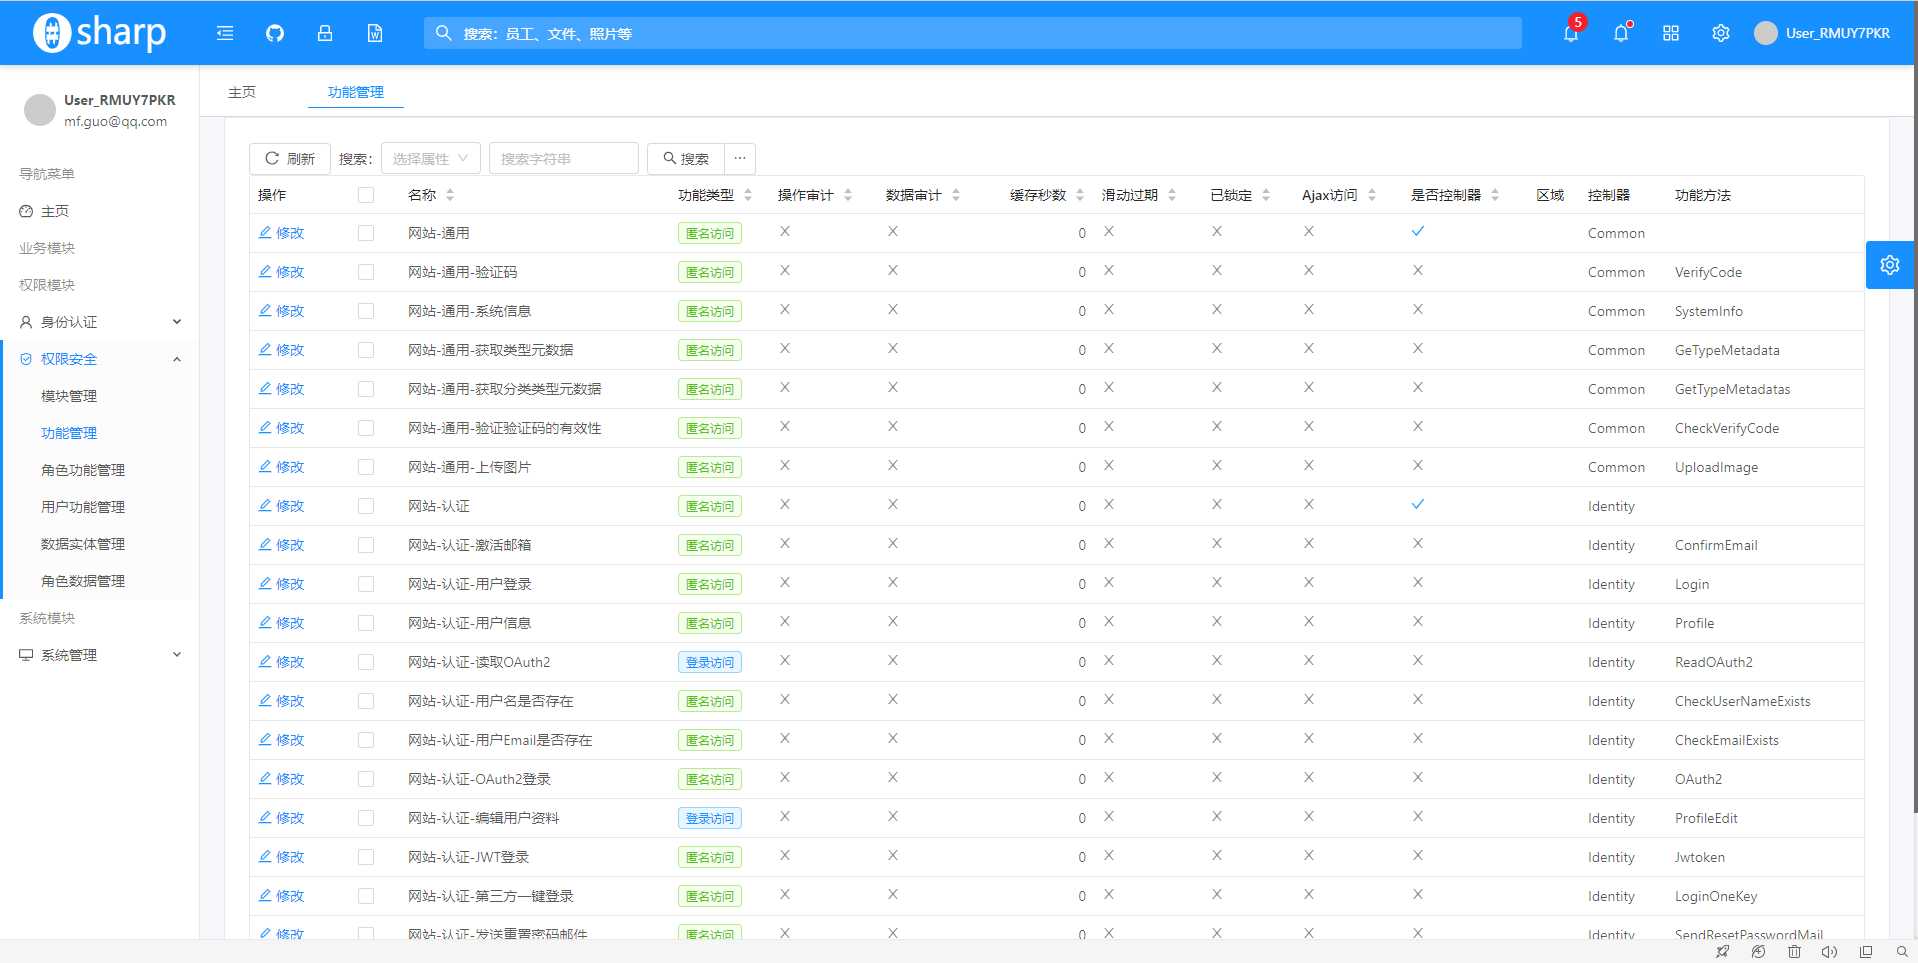
Task: Click user avatar in top right
Action: coord(1766,33)
